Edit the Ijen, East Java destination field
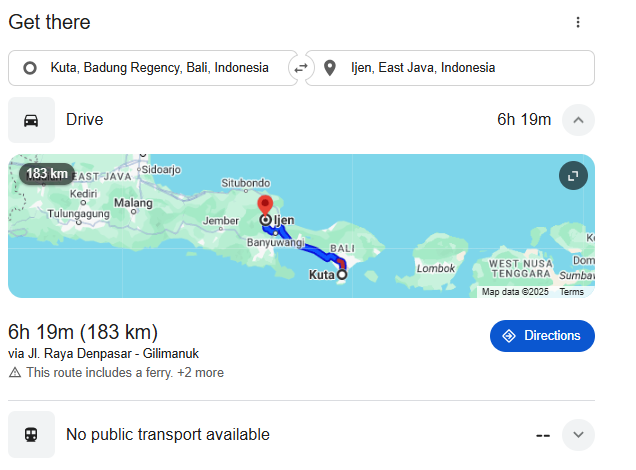636x470 pixels. point(450,68)
